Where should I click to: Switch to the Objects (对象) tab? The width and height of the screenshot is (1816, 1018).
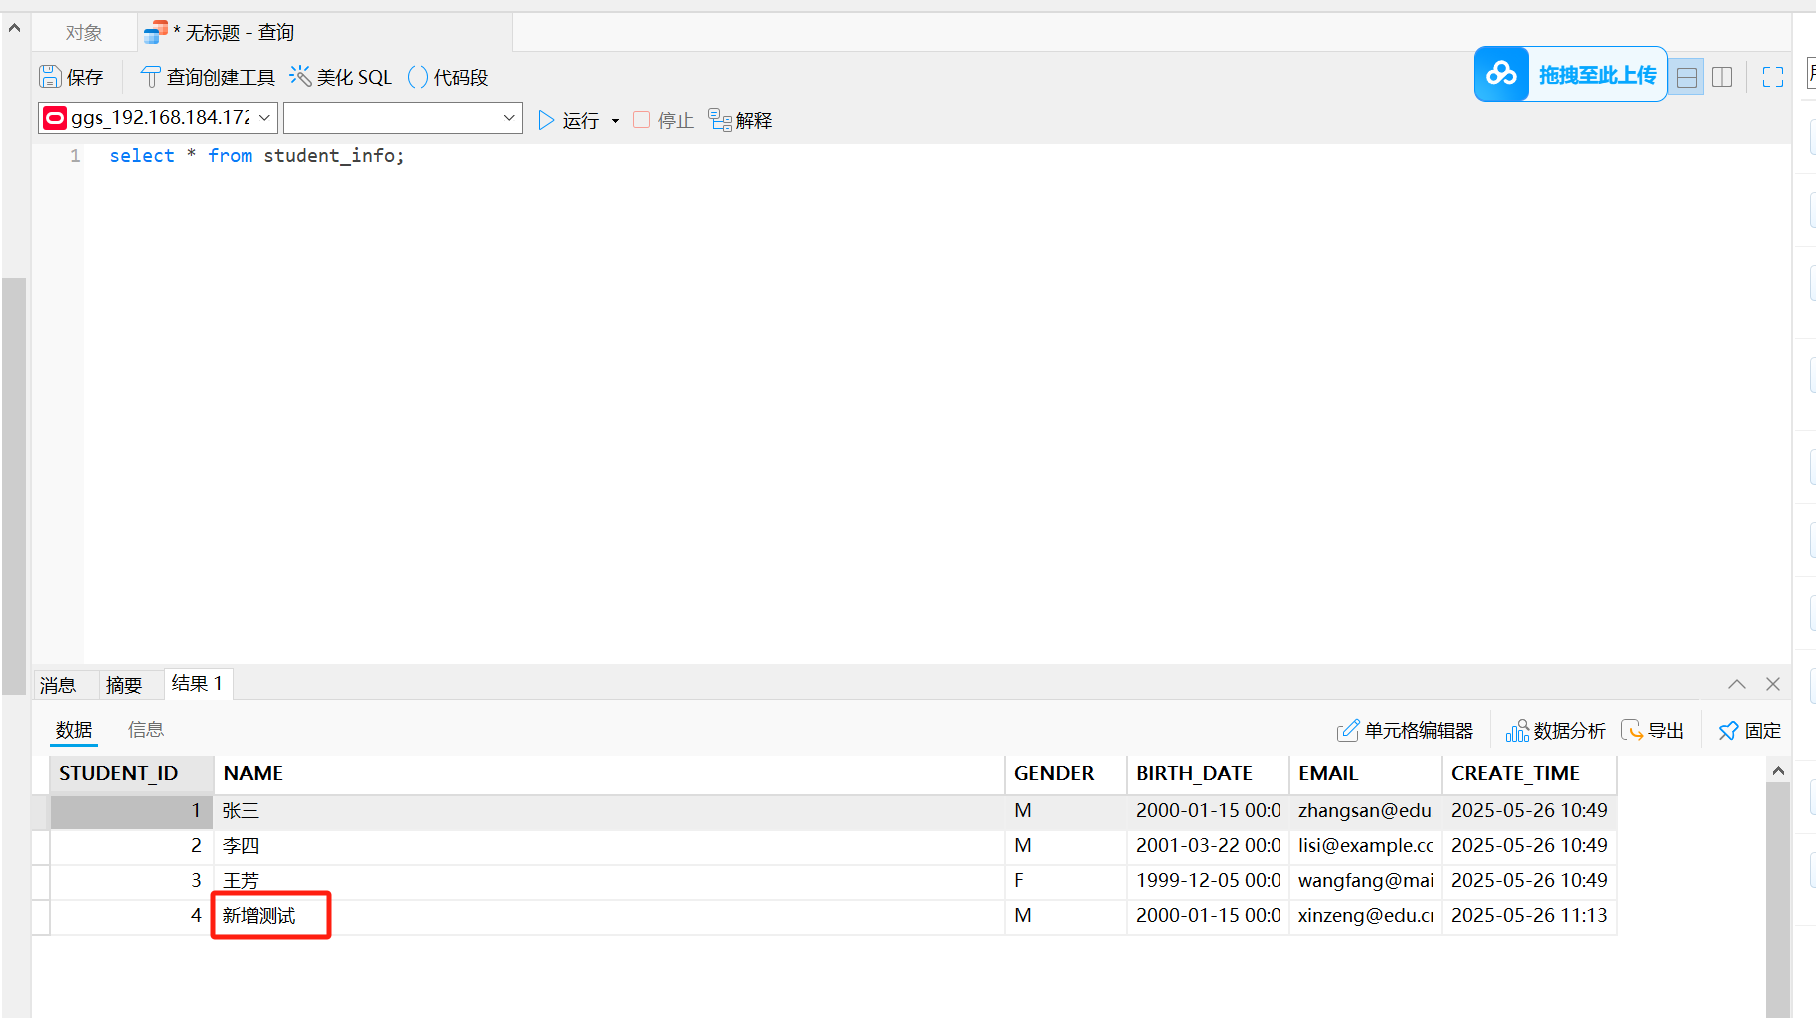tap(84, 33)
